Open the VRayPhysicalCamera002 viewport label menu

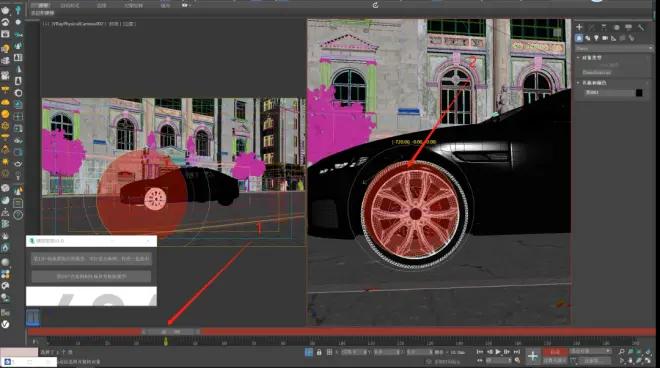point(78,24)
